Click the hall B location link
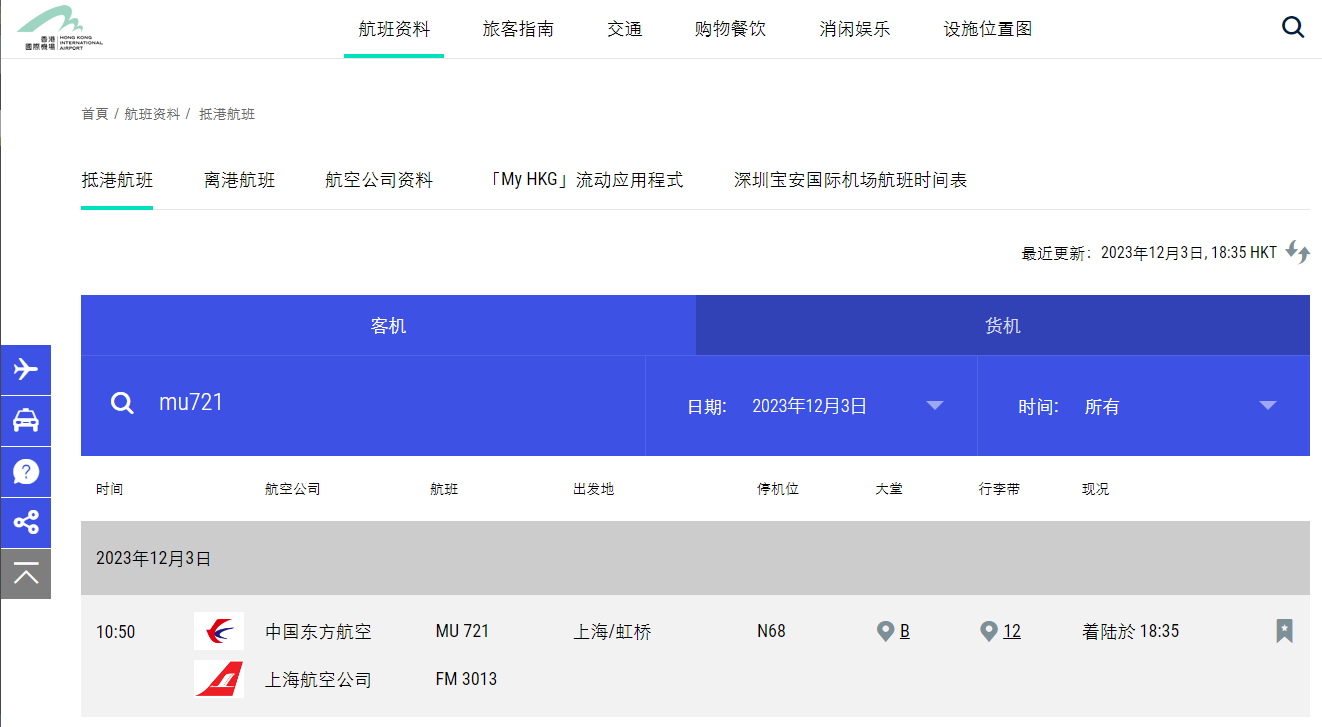The width and height of the screenshot is (1322, 727). (x=904, y=631)
